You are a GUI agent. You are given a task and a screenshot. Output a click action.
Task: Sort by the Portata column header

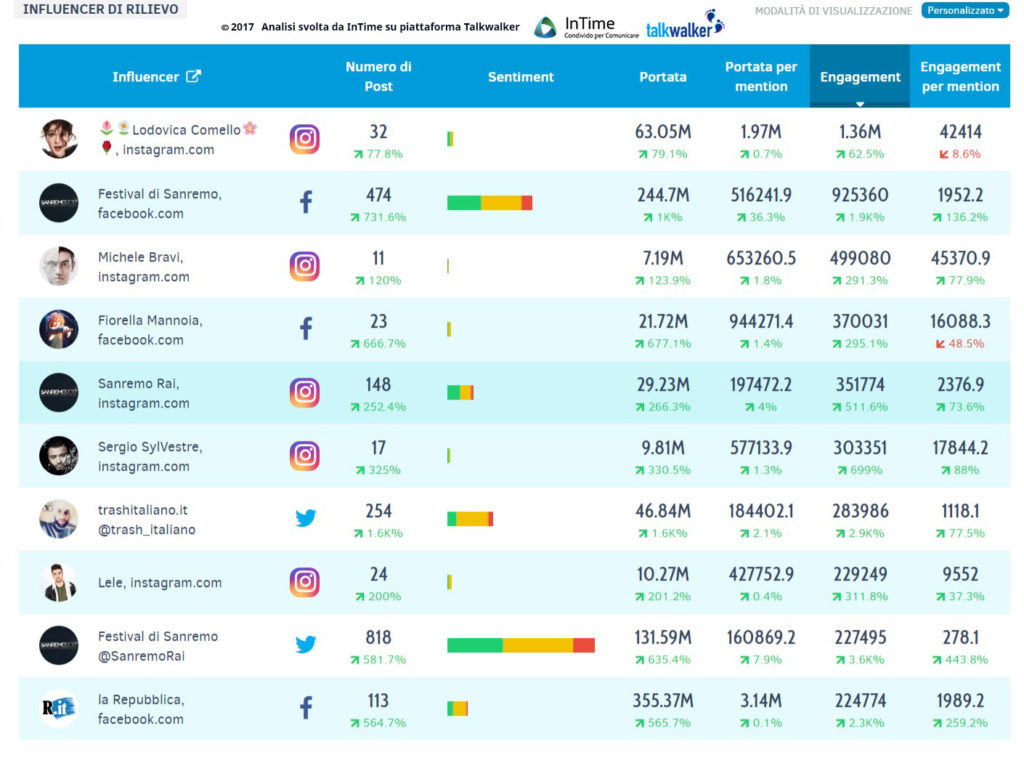[x=663, y=77]
